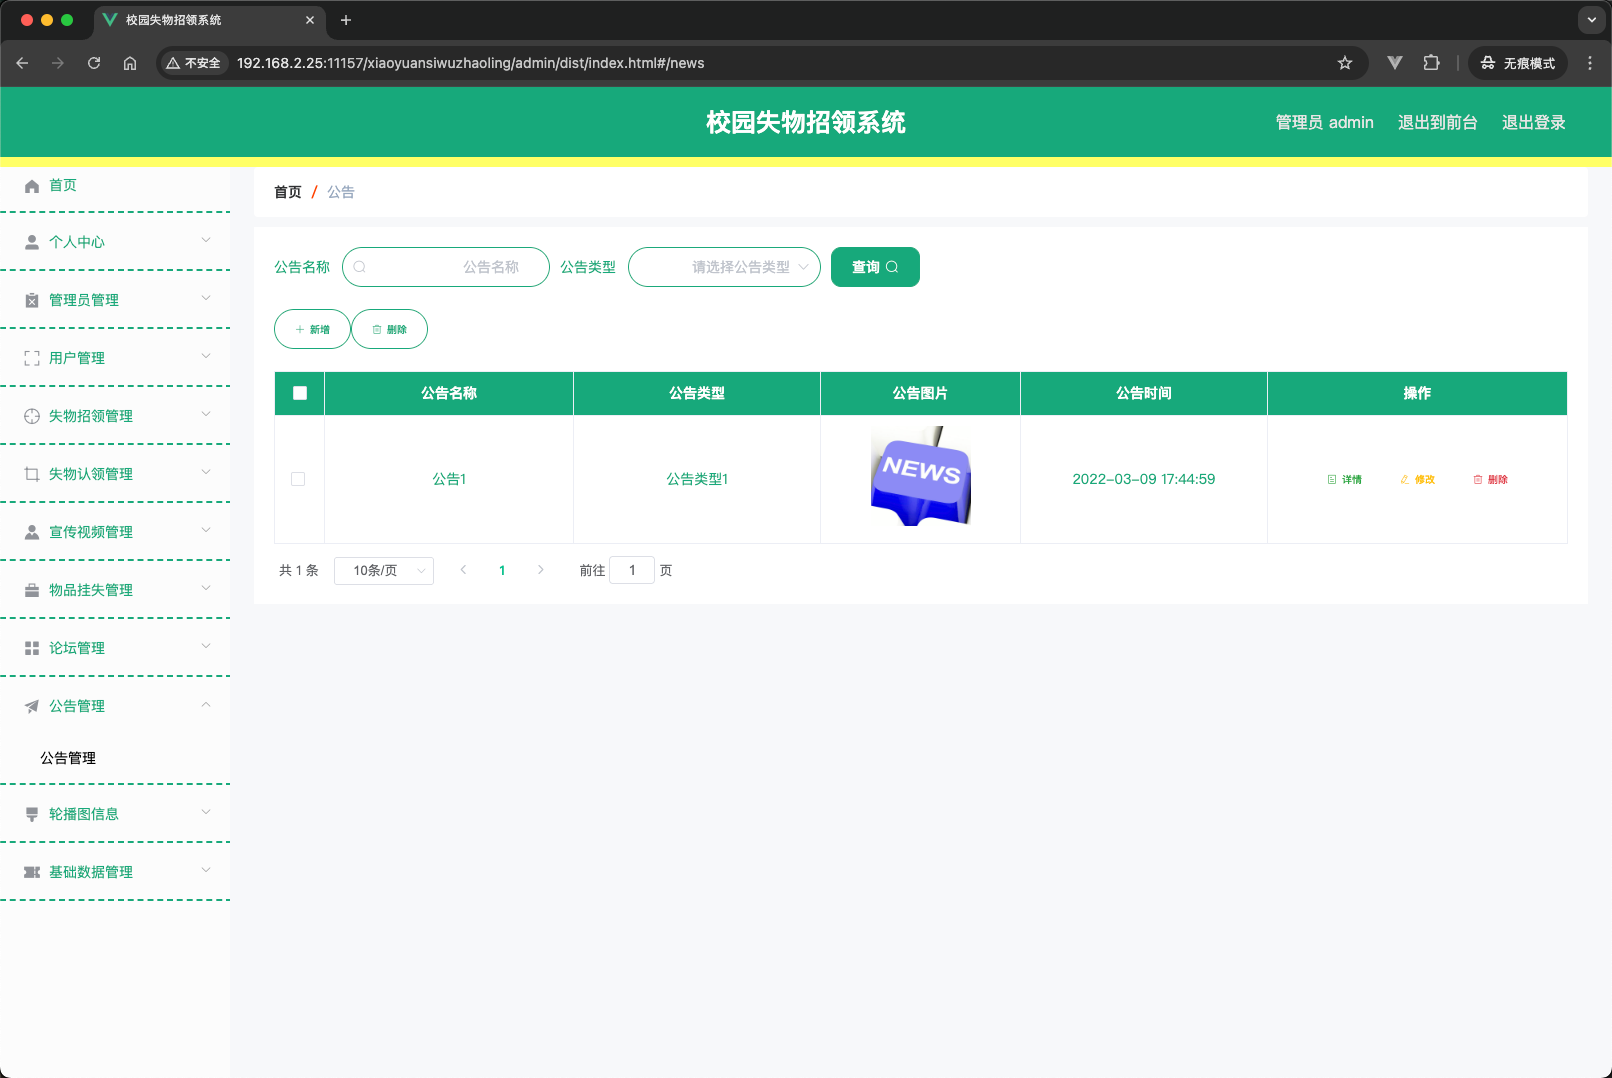The image size is (1612, 1078).
Task: Go back using the browser back arrow
Action: click(x=22, y=63)
